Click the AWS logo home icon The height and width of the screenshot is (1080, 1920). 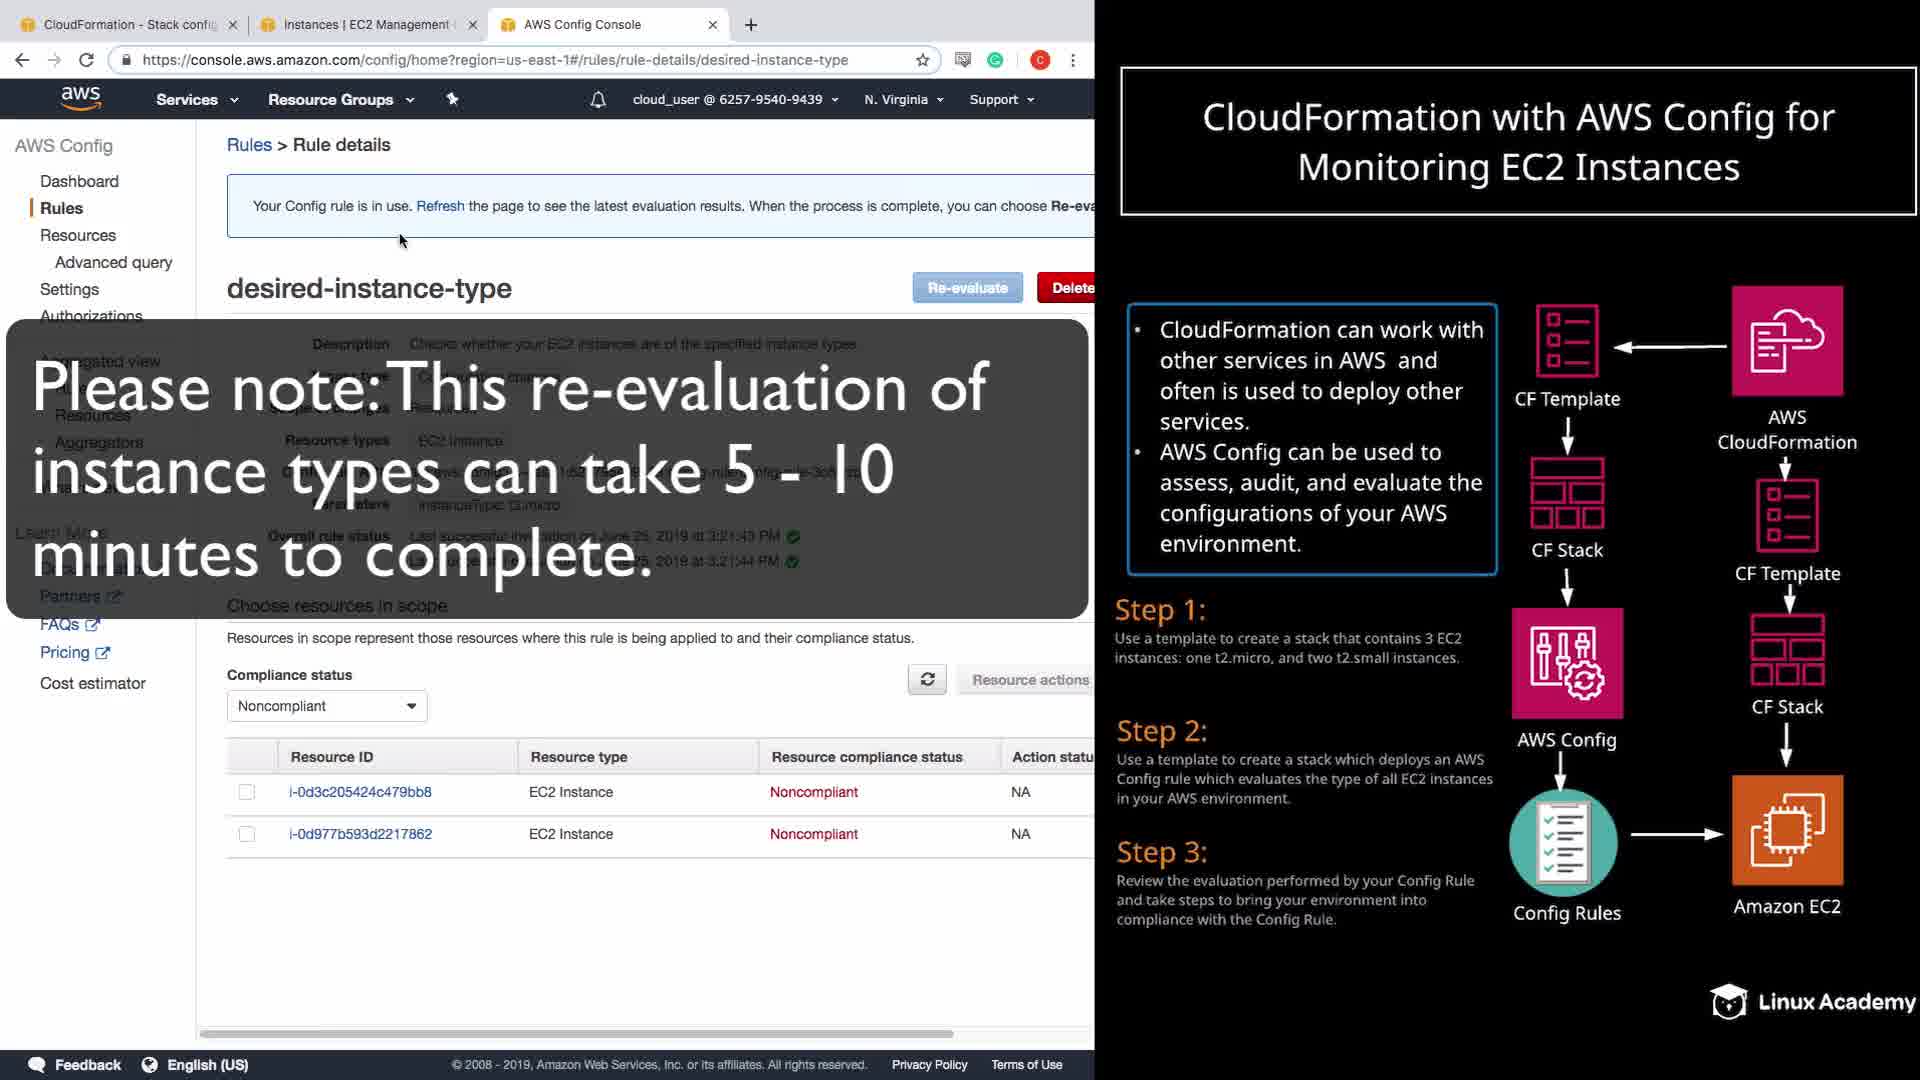[80, 98]
